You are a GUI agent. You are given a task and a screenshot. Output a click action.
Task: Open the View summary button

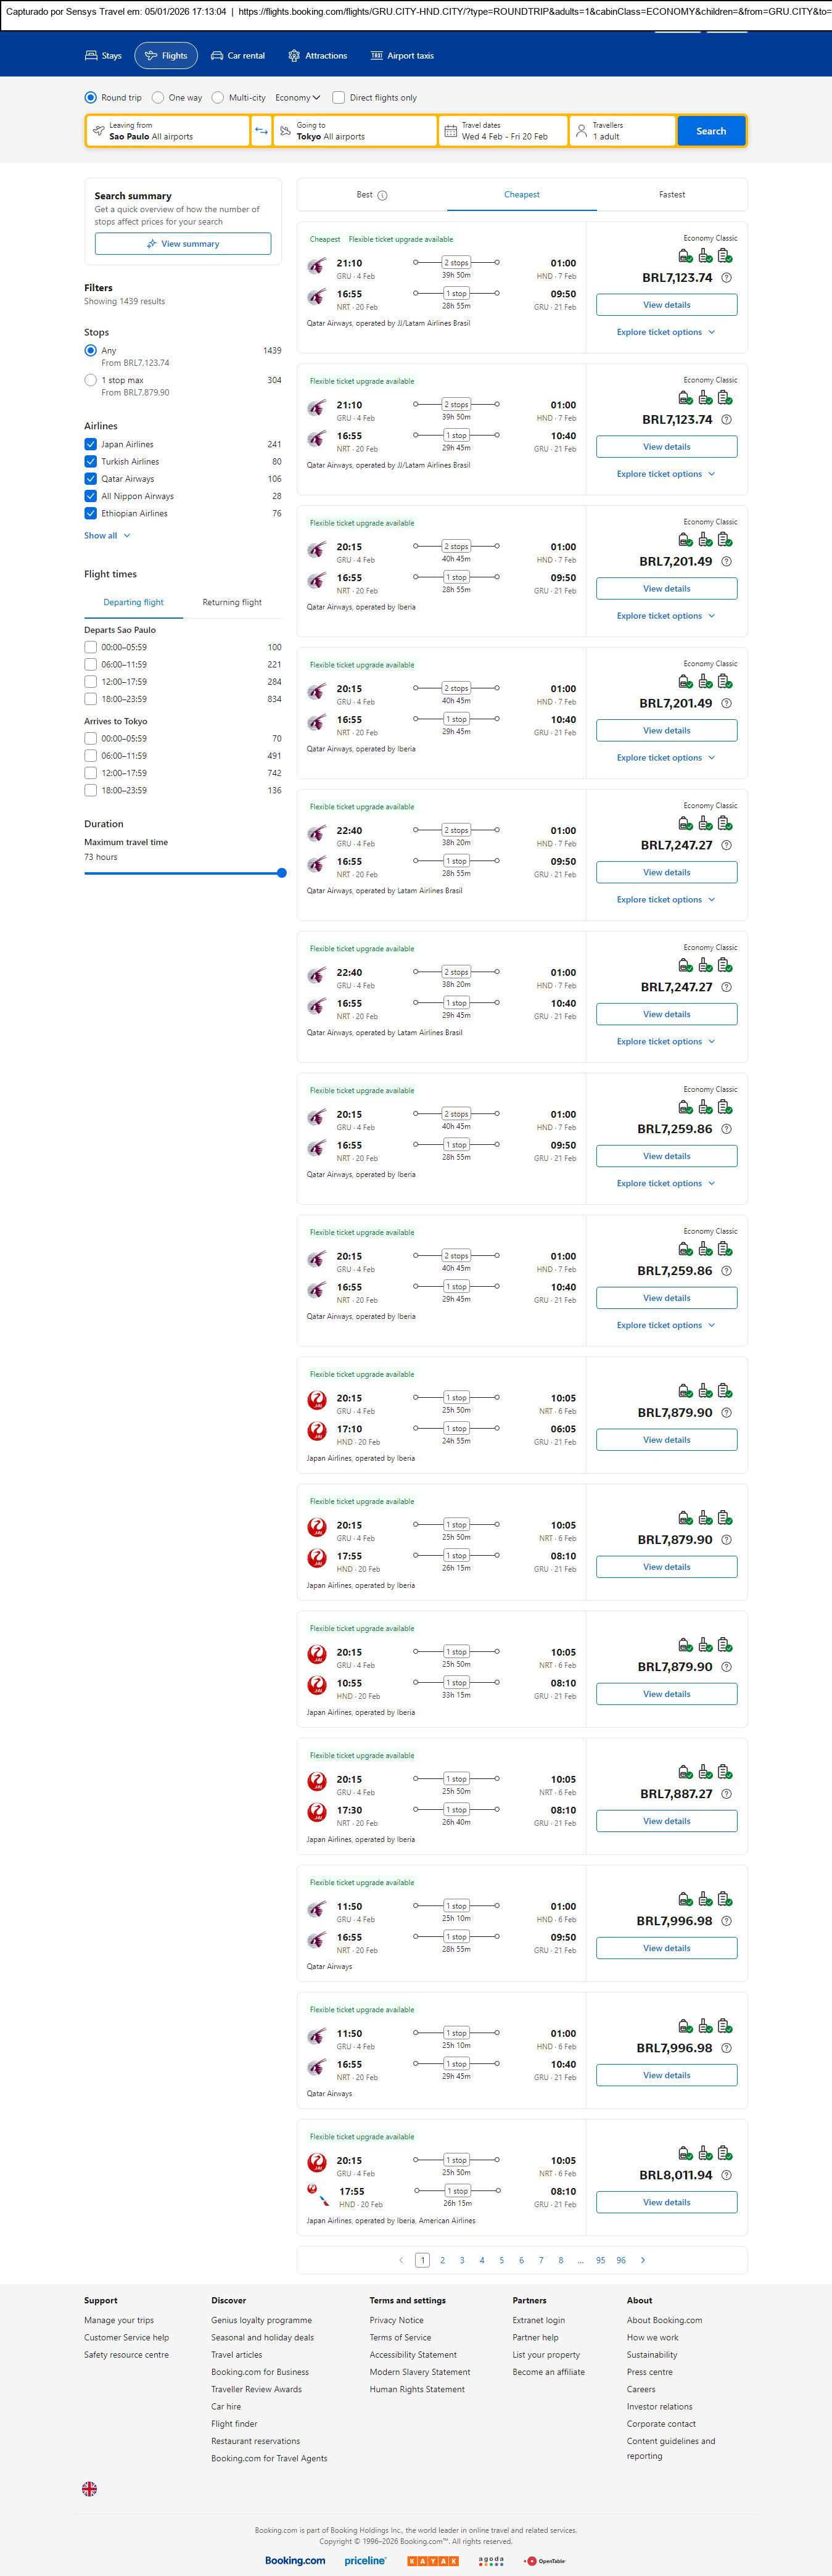coord(183,244)
